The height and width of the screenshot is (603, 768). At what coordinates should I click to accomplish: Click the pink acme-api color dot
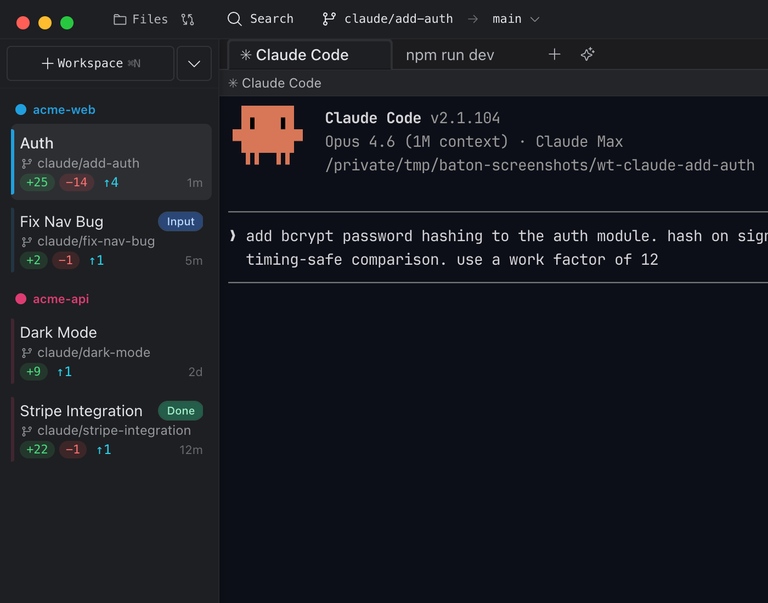tap(21, 299)
